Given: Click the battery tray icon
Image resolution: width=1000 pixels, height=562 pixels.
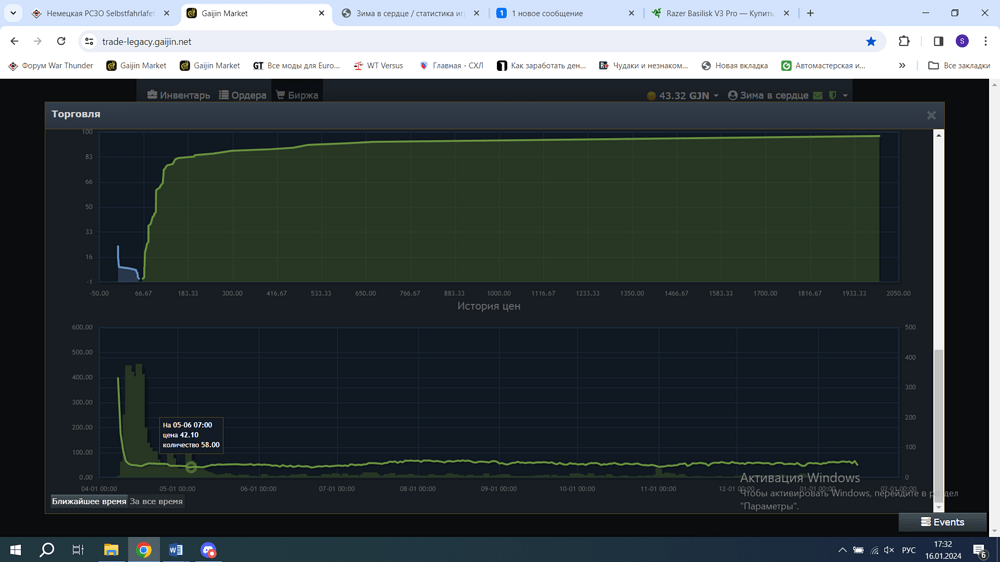Looking at the screenshot, I should click(858, 550).
